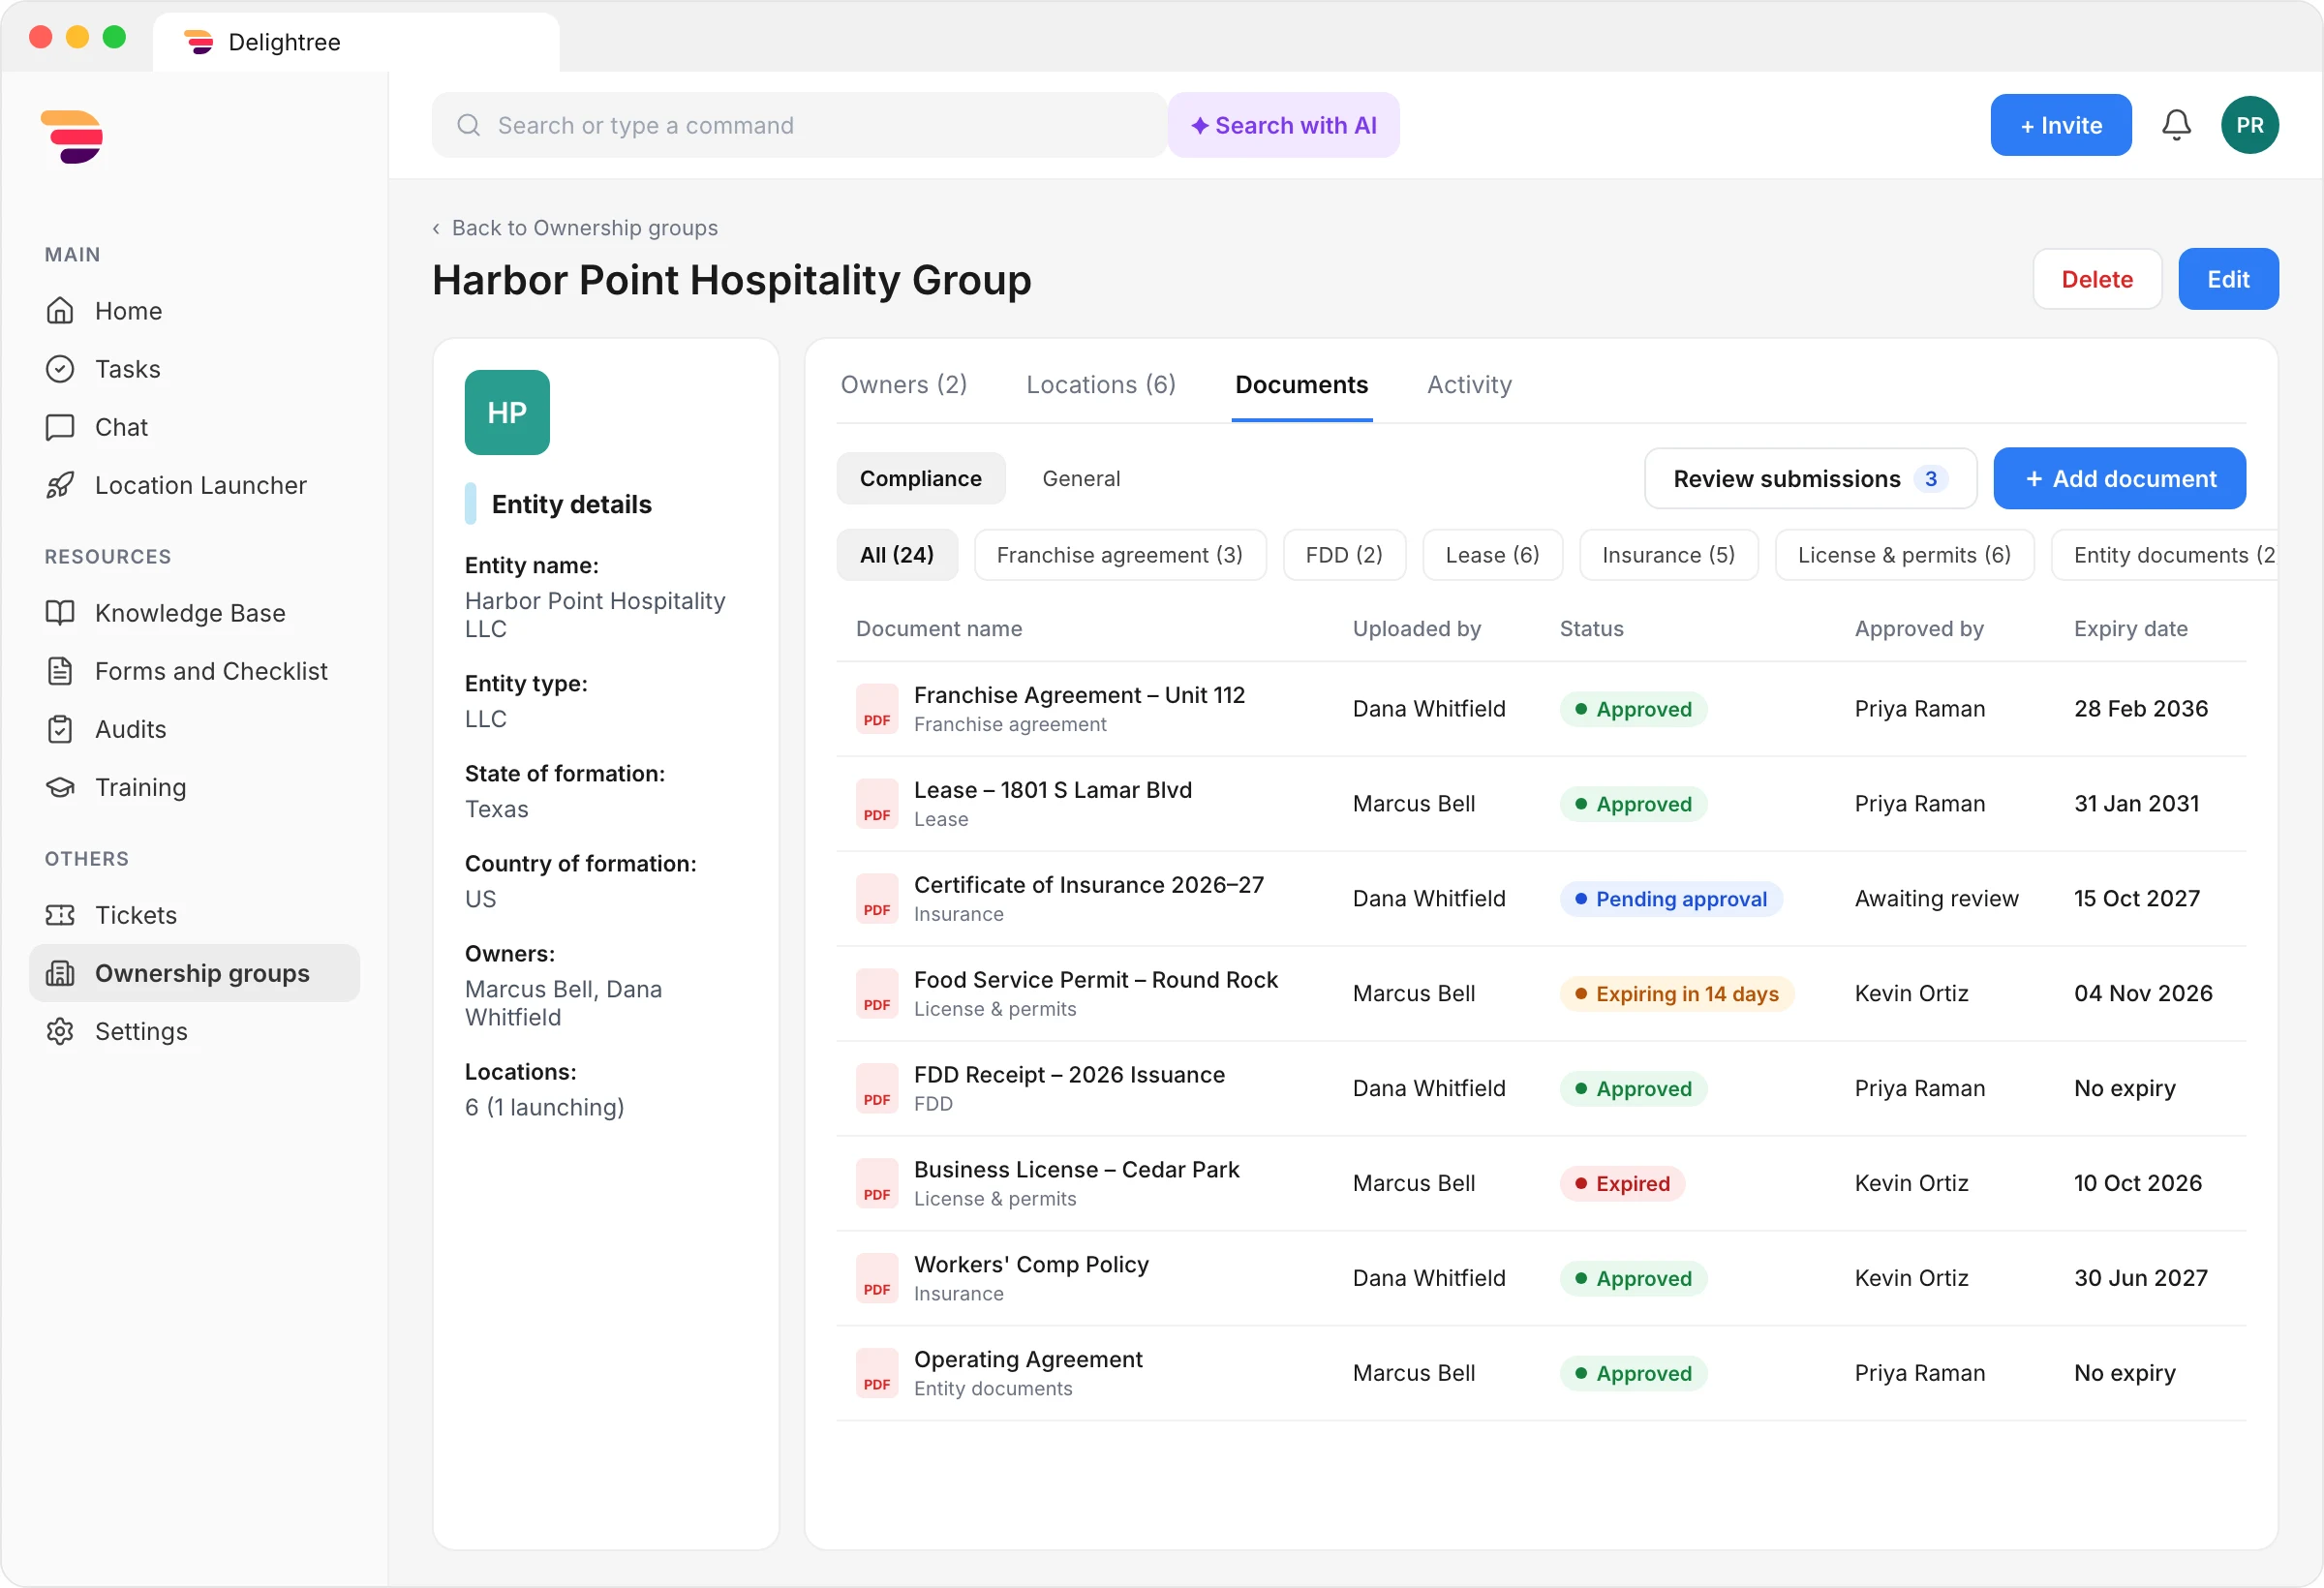
Task: Switch to the Locations (6) tab
Action: pos(1101,385)
